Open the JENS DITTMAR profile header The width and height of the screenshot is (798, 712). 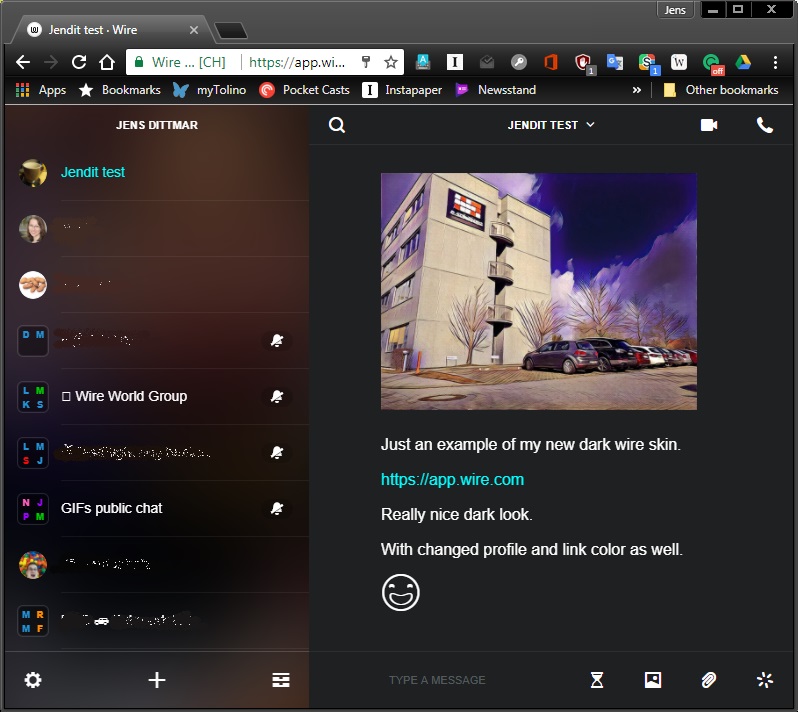click(157, 125)
